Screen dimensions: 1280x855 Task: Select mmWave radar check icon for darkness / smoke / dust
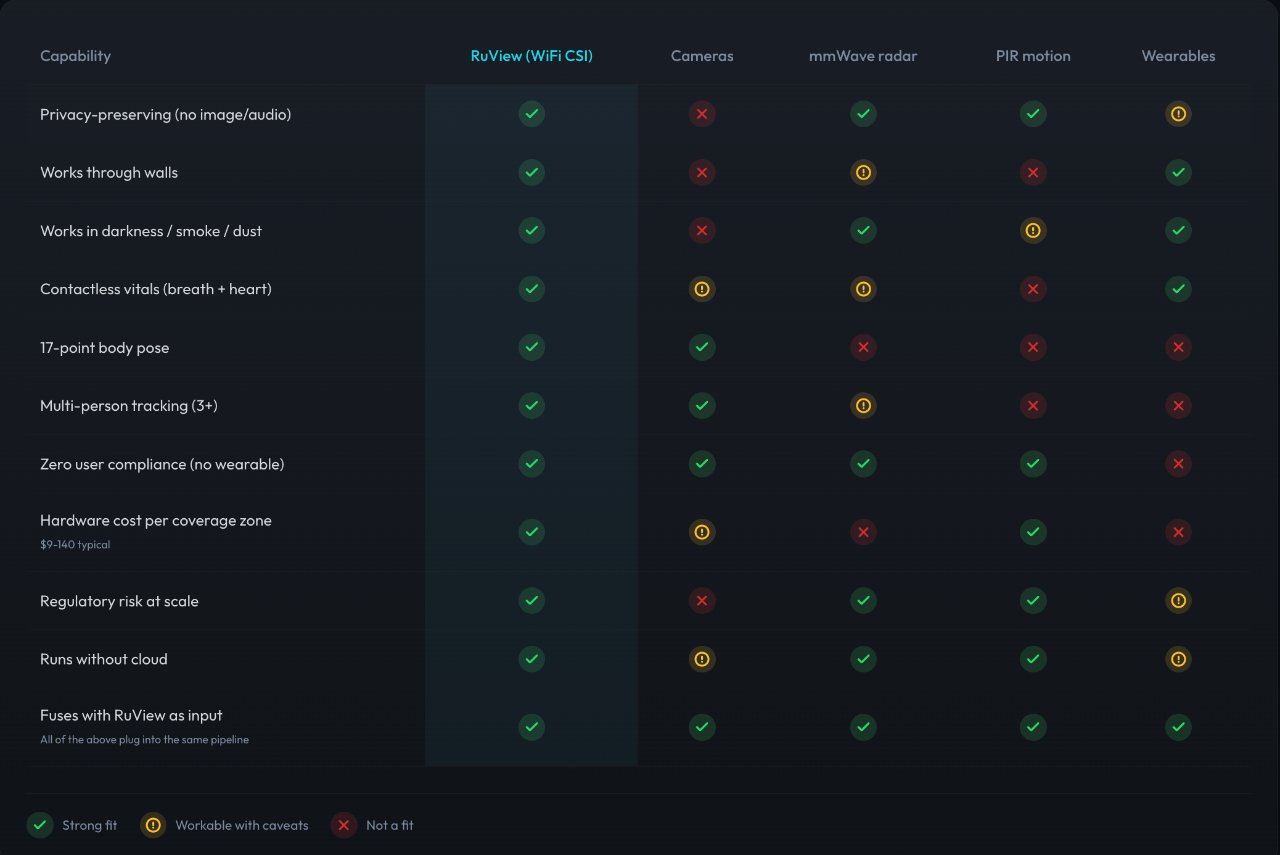[863, 231]
